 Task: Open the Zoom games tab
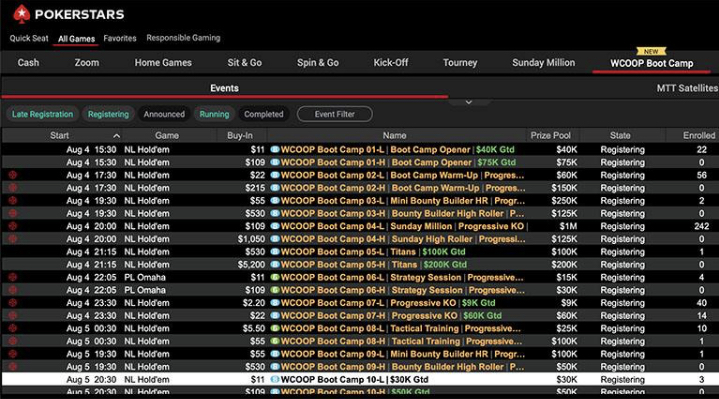tap(87, 63)
